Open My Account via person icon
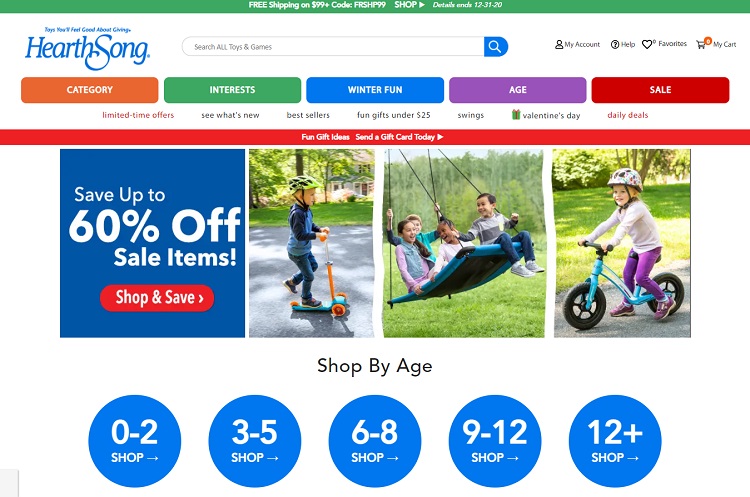This screenshot has width=750, height=497. coord(559,44)
